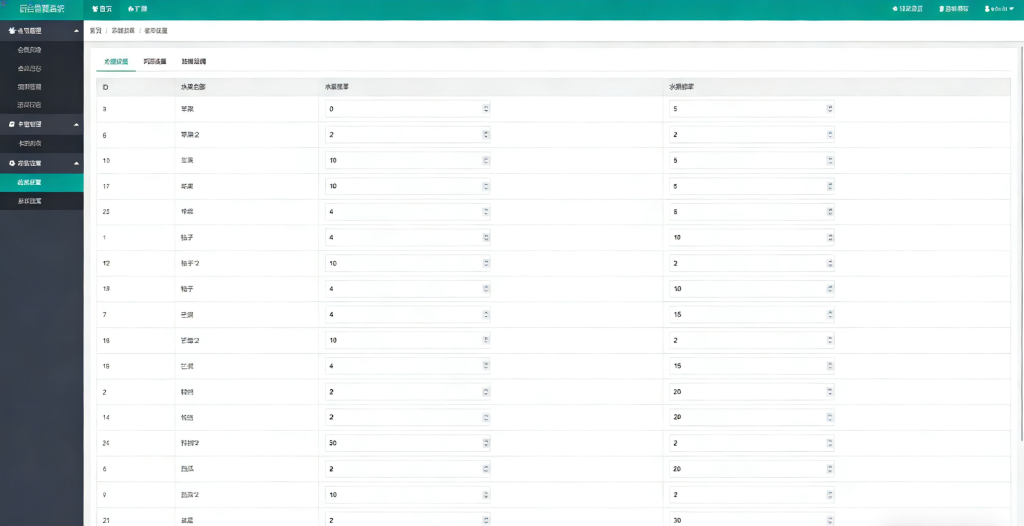Click the middle breadcrumb link
Viewport: 1024px width, 526px height.
(123, 31)
